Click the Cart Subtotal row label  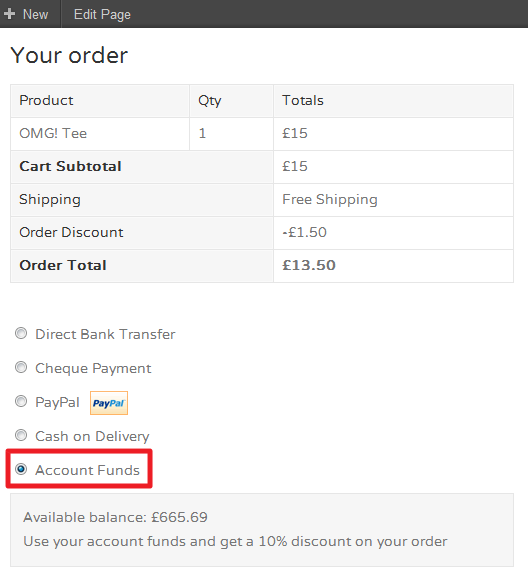70,166
